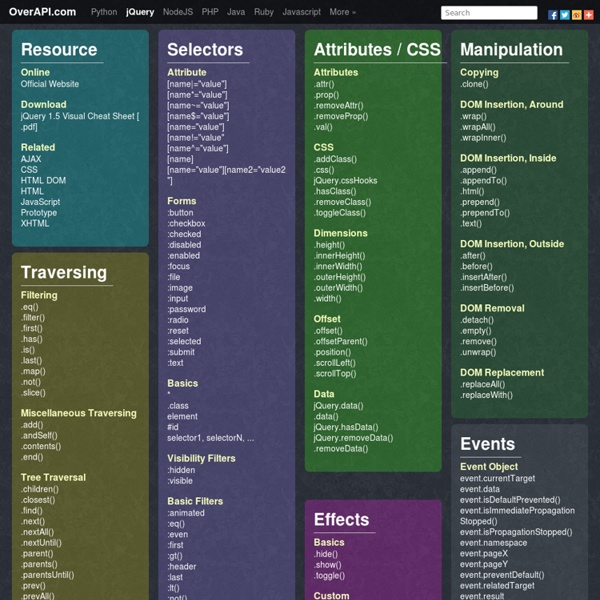Click the .closest() link
600x600 pixels.
pos(38,499)
